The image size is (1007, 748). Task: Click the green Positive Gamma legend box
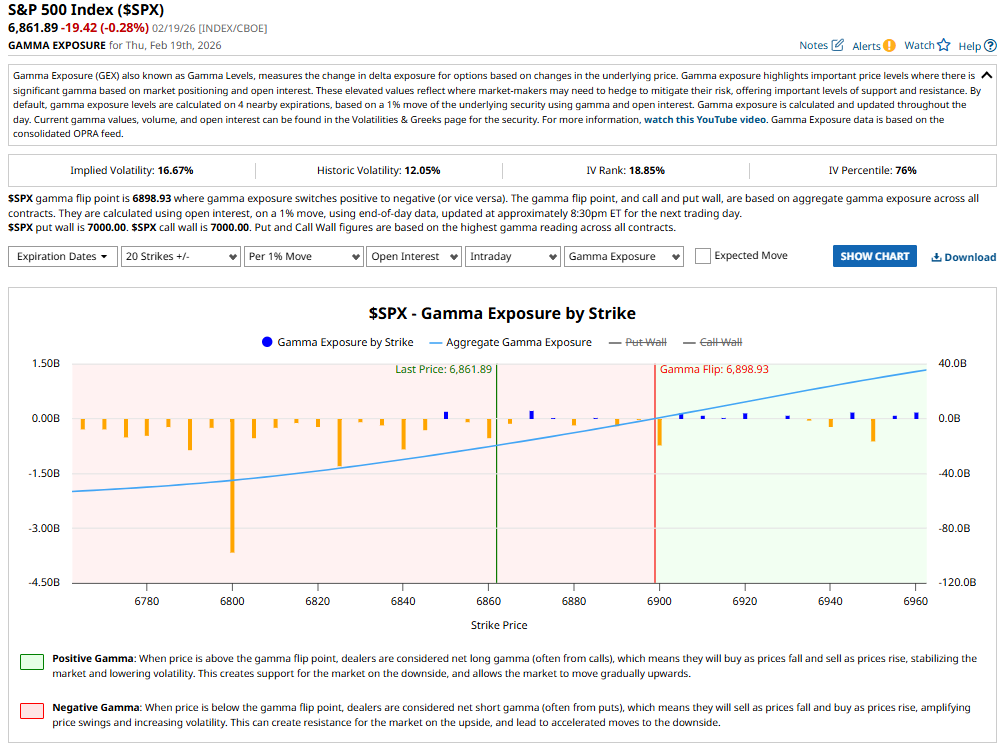32,661
